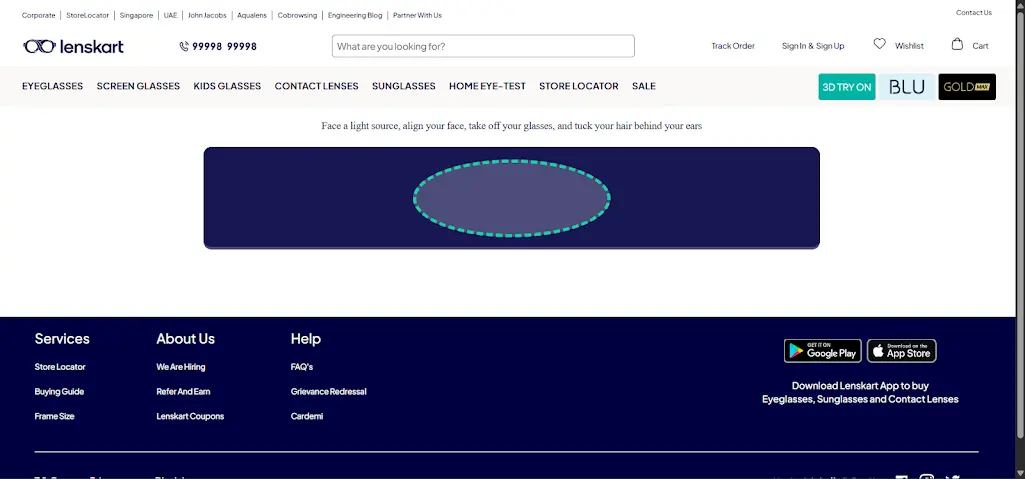Click the App Store badge
The image size is (1025, 479).
tap(901, 351)
